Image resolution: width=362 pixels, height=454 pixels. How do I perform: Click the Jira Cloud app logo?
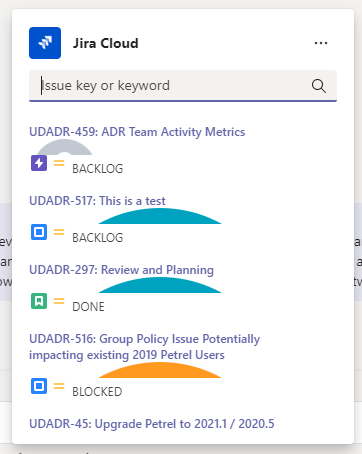coord(45,43)
